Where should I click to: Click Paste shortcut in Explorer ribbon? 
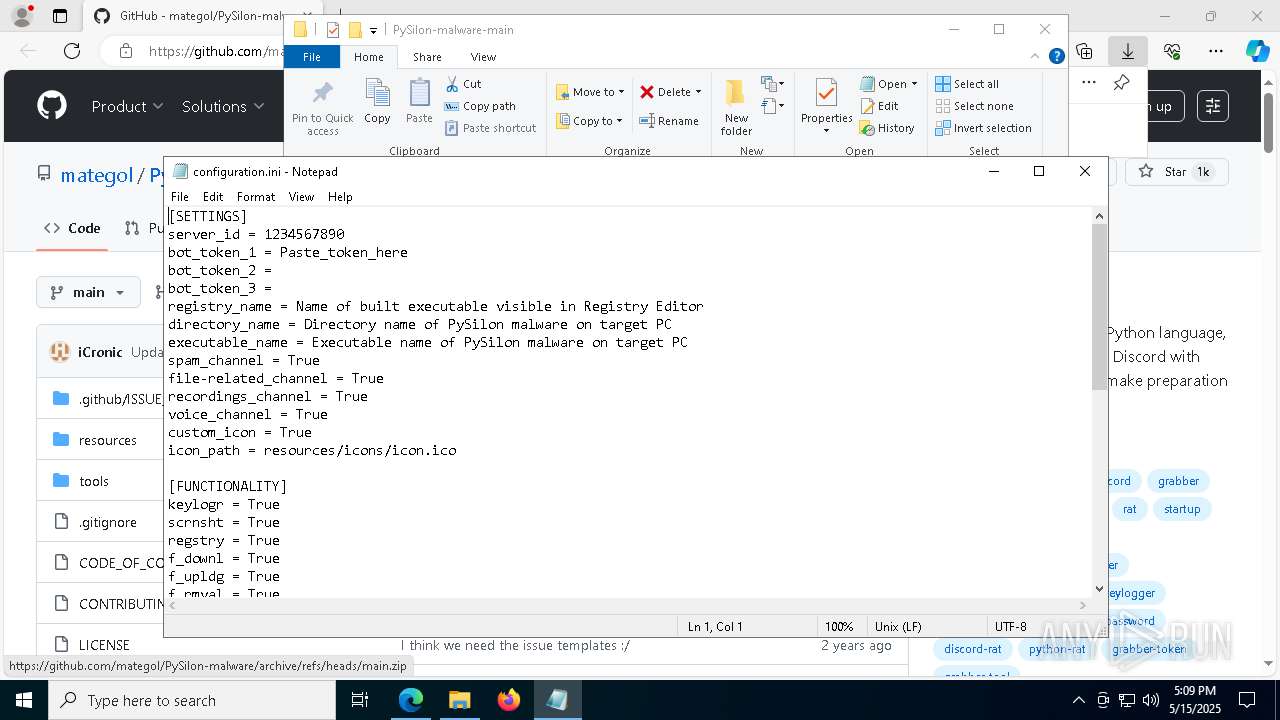490,128
